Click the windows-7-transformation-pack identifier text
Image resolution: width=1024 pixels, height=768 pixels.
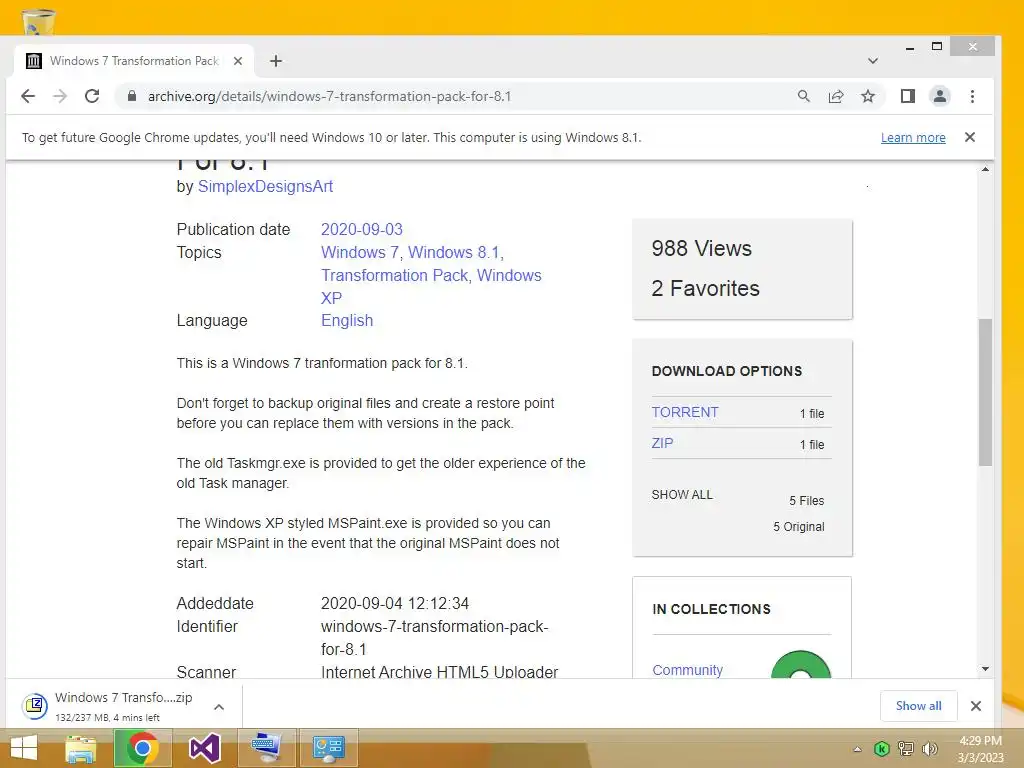click(434, 637)
